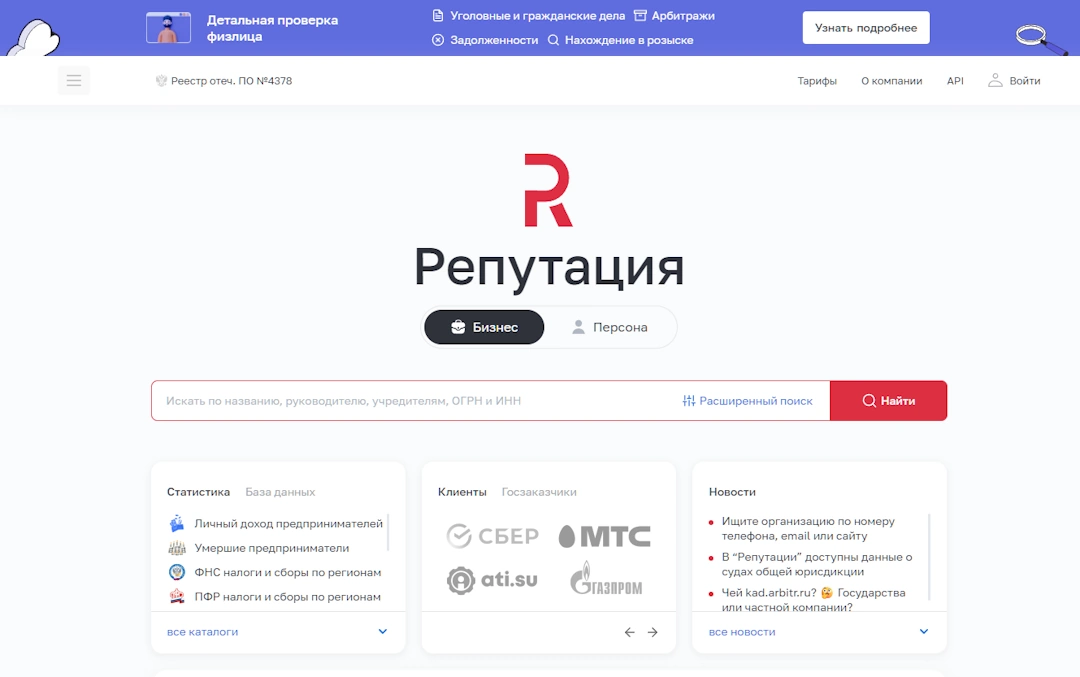Click the MTS client logo

coord(604,536)
